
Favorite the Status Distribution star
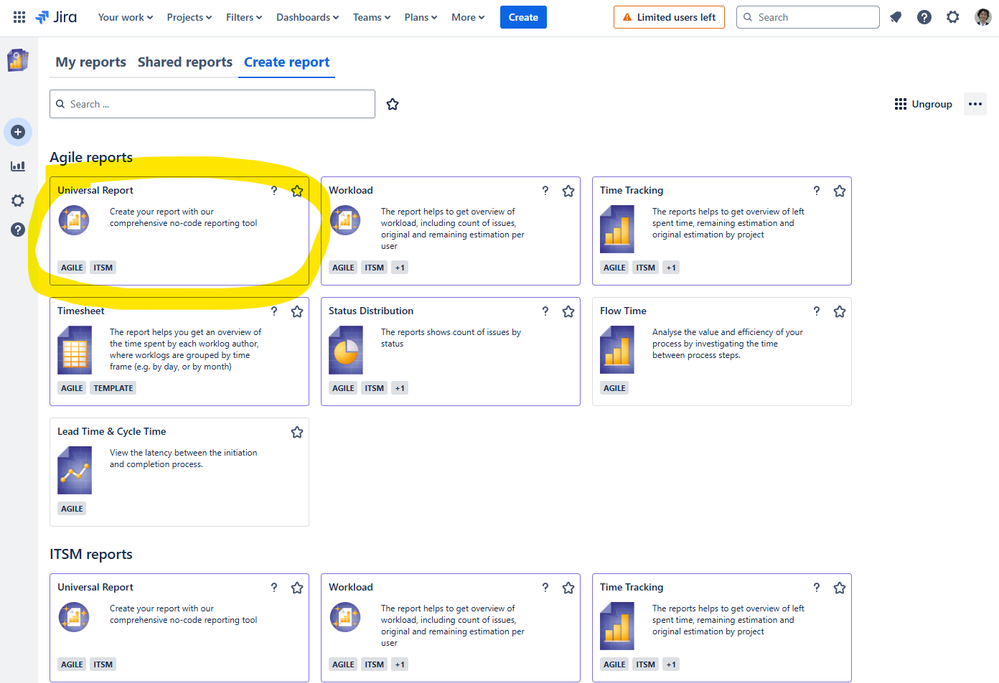tap(568, 311)
